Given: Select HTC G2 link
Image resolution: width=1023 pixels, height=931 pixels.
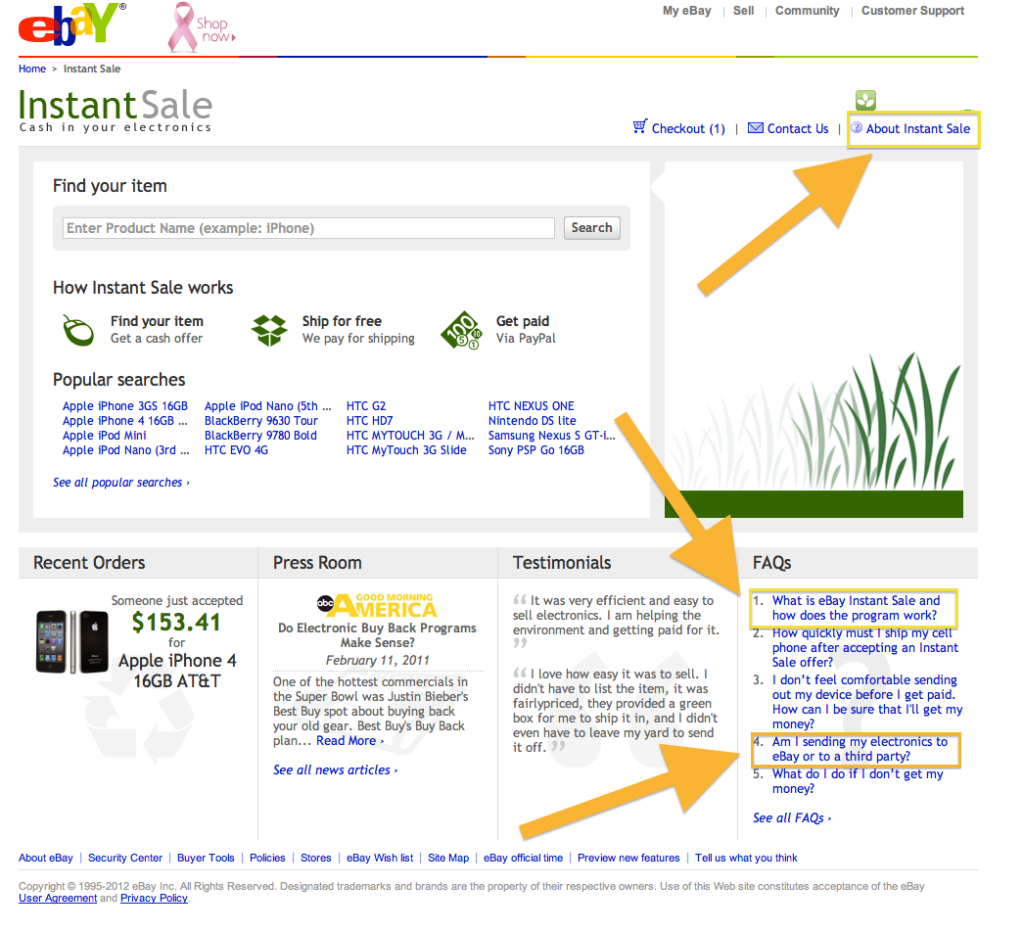Looking at the screenshot, I should 366,406.
